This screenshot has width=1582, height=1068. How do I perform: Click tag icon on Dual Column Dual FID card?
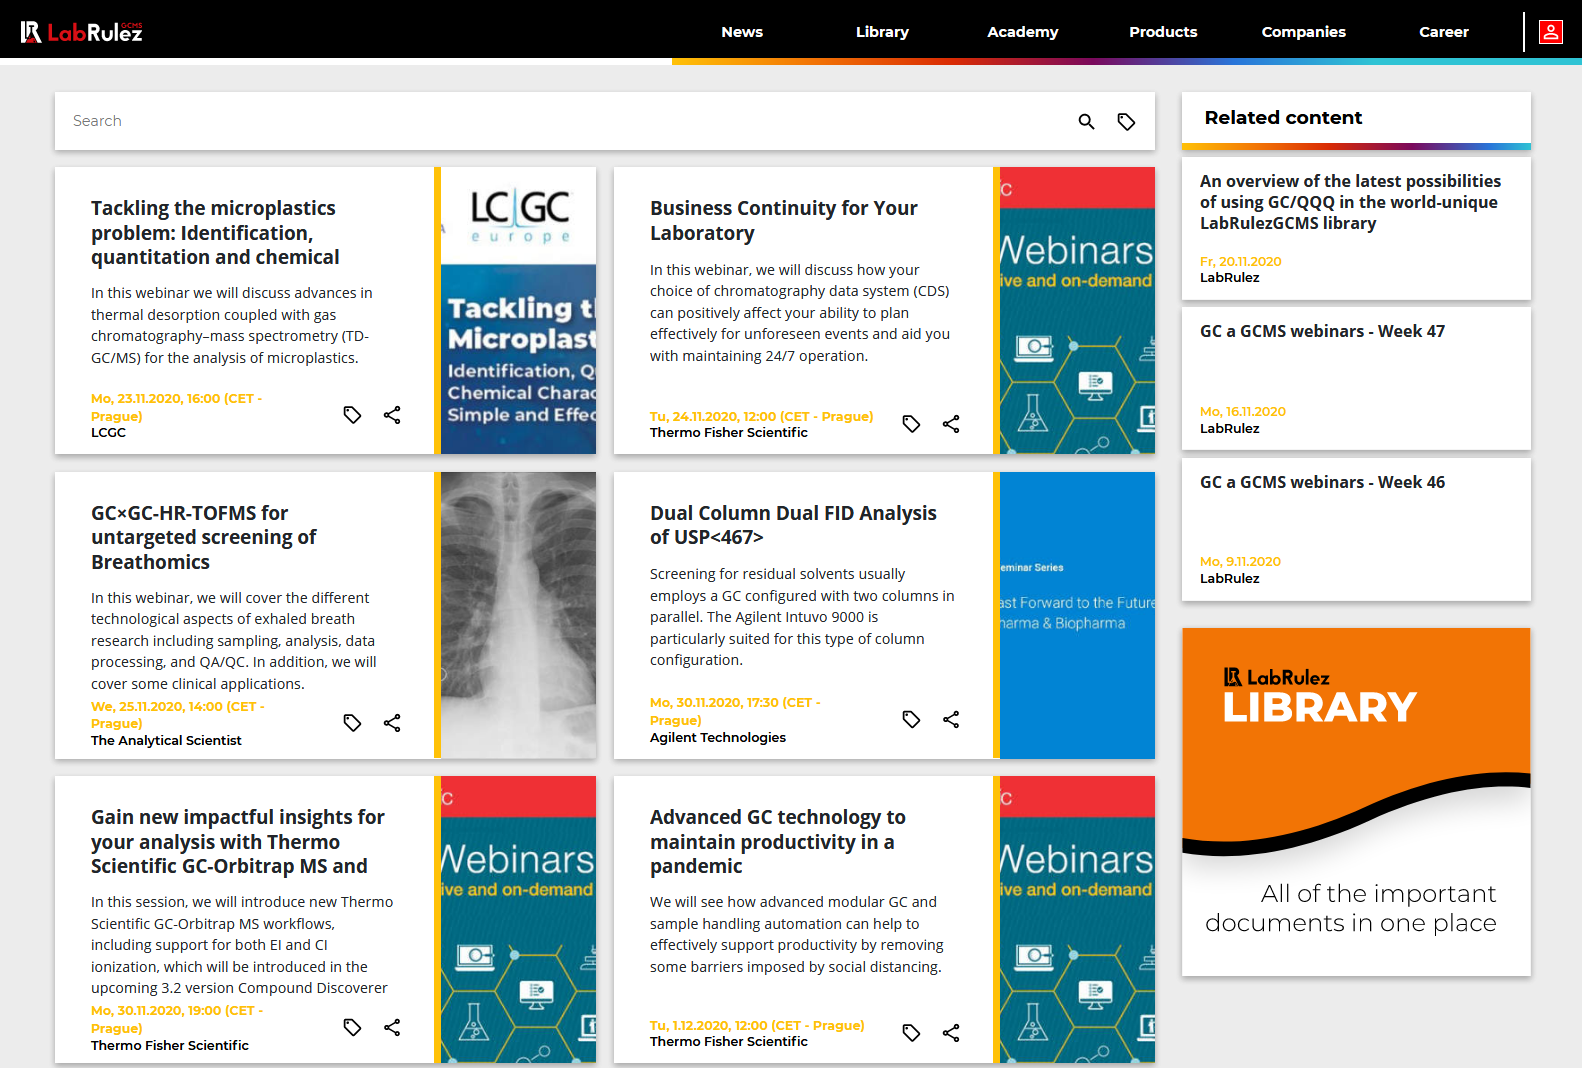(911, 719)
